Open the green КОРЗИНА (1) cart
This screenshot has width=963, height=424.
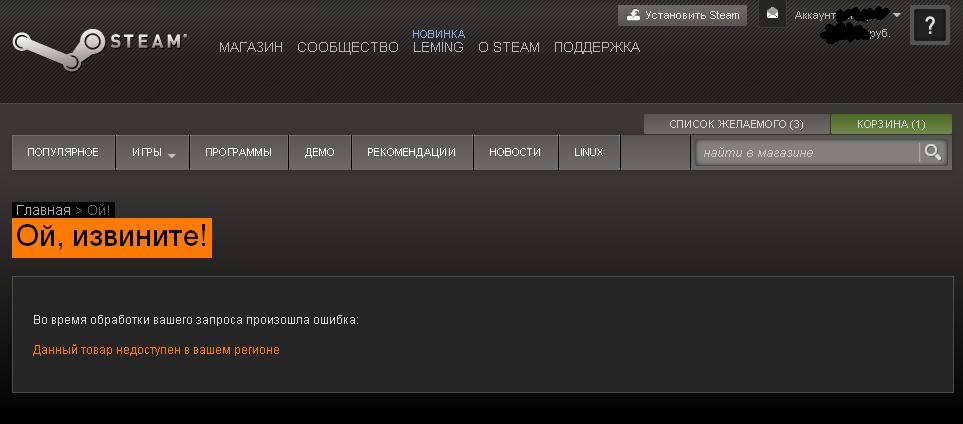[891, 124]
